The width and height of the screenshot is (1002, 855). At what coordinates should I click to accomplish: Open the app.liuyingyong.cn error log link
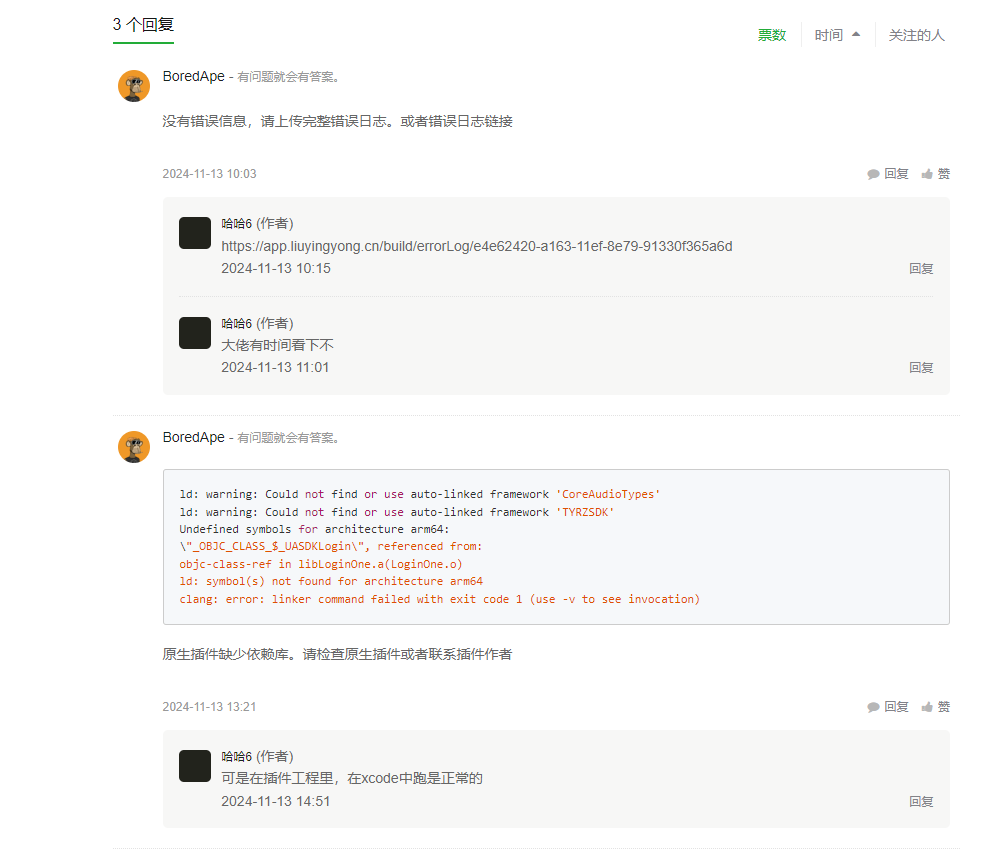[x=476, y=246]
